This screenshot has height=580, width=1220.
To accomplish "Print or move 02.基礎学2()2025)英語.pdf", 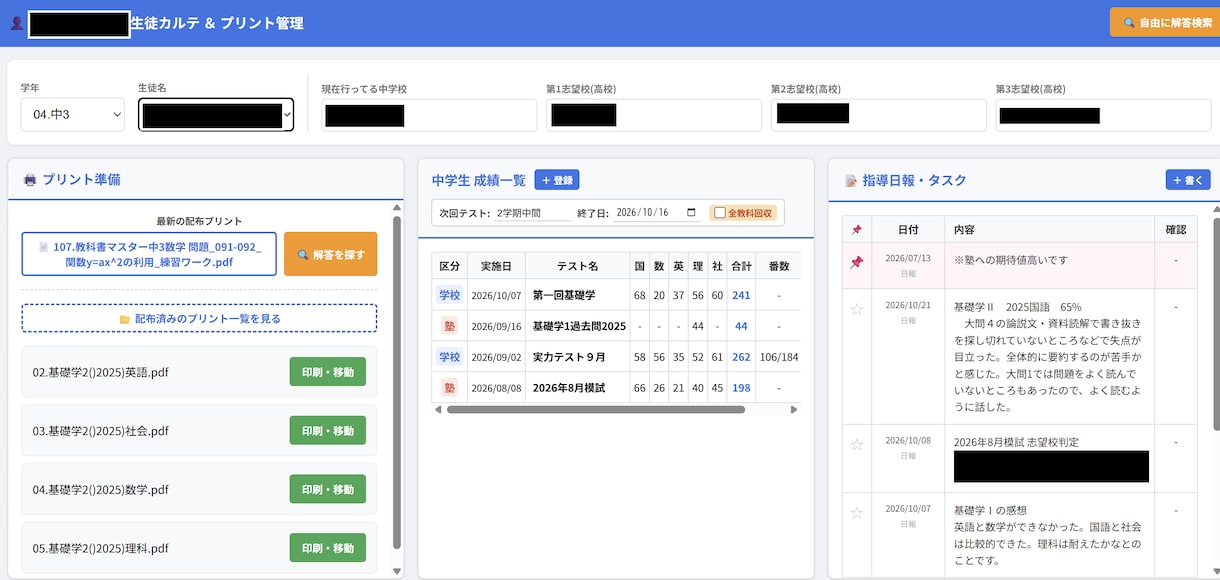I will (x=328, y=372).
